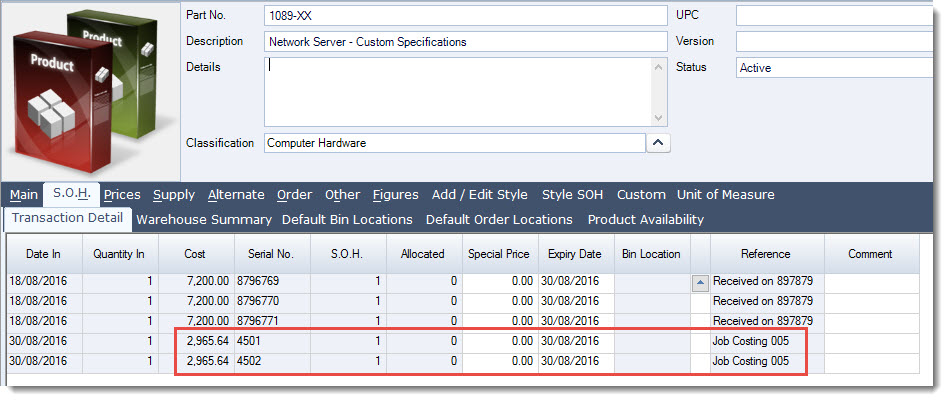The width and height of the screenshot is (948, 401).
Task: Select serial number 4502 cell
Action: click(x=272, y=361)
